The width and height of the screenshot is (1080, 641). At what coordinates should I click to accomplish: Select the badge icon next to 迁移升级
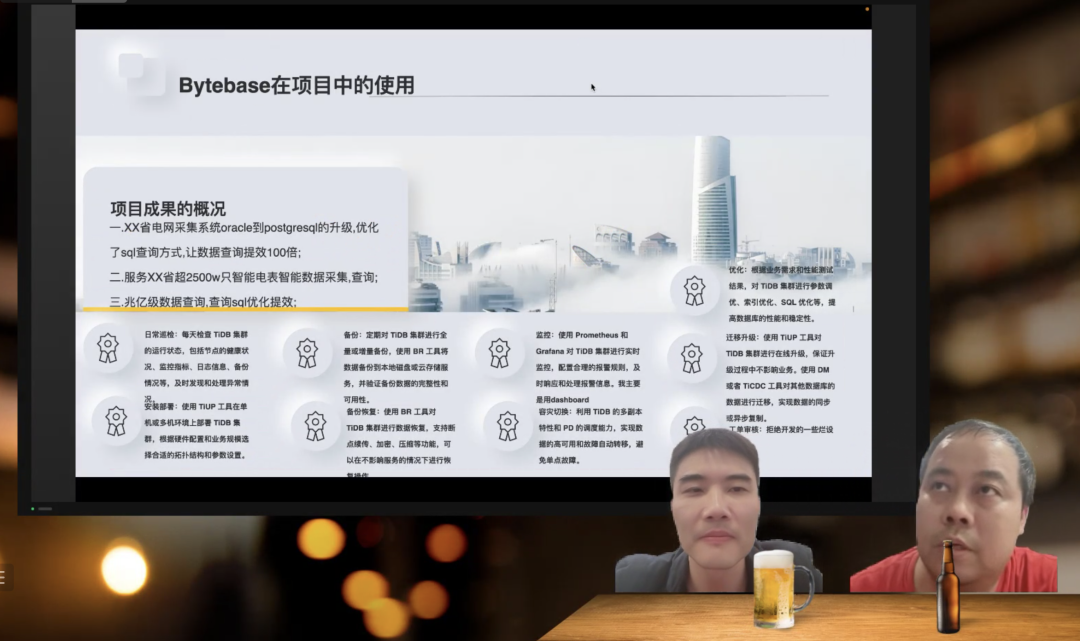692,359
